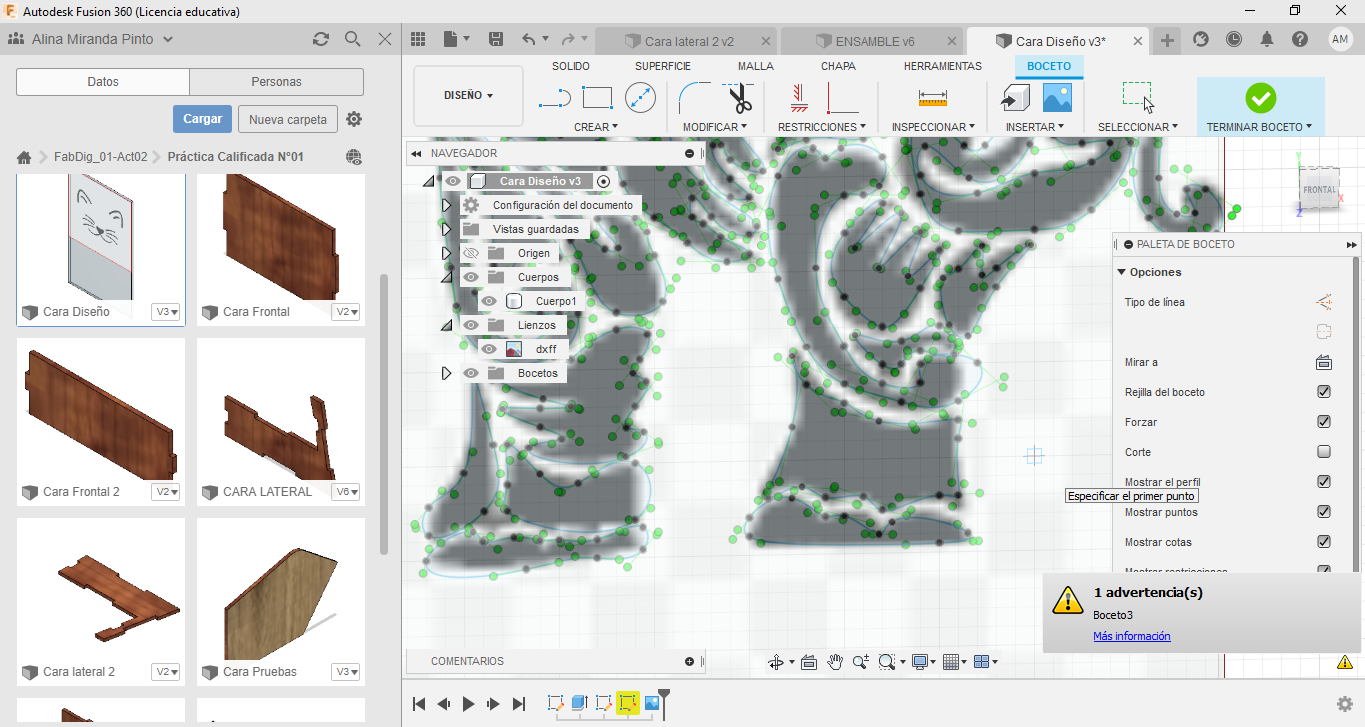
Task: Enable the Corte checkbox
Action: click(1324, 452)
